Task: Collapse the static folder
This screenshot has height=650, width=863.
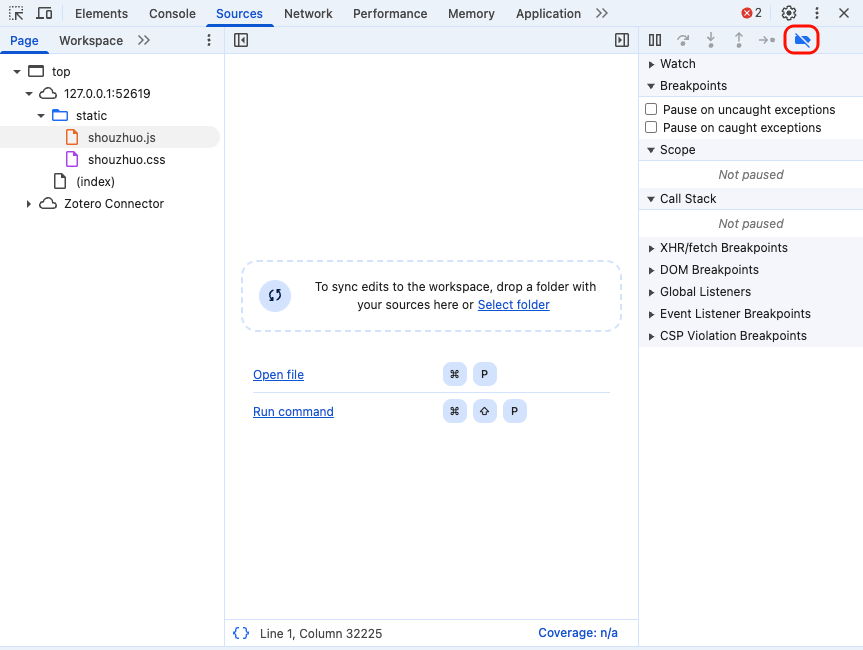Action: pos(41,116)
